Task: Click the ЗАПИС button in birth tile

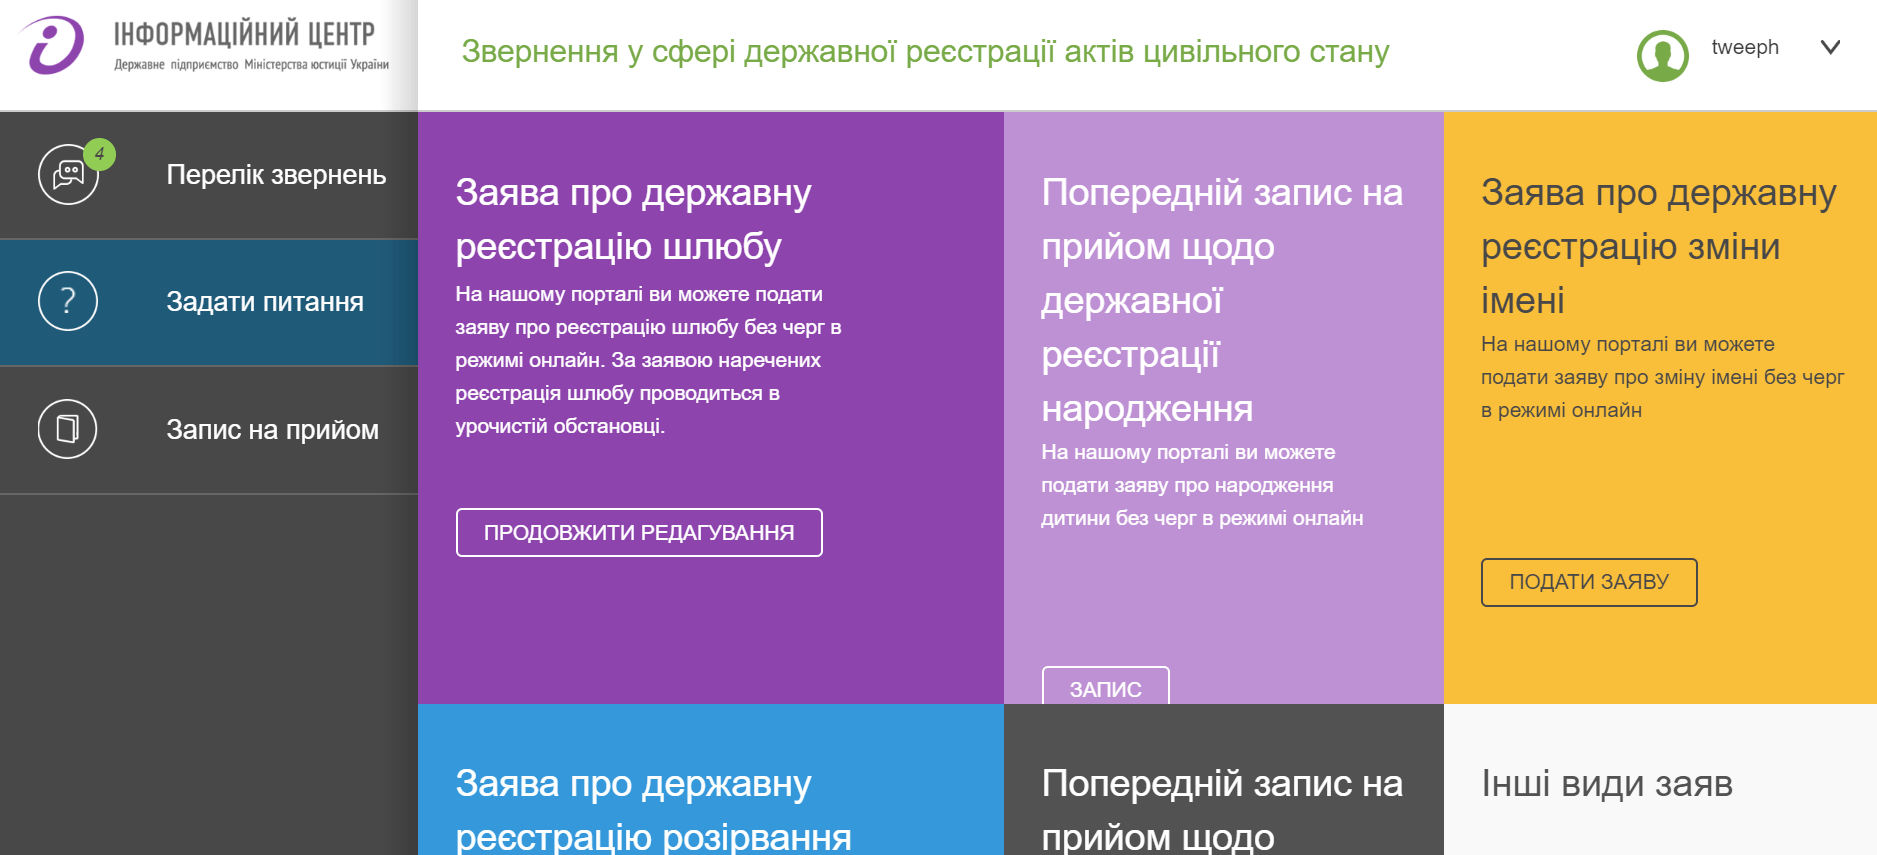Action: point(1105,687)
